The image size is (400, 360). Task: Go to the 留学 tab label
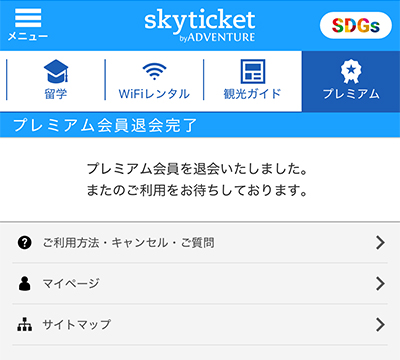tap(56, 94)
